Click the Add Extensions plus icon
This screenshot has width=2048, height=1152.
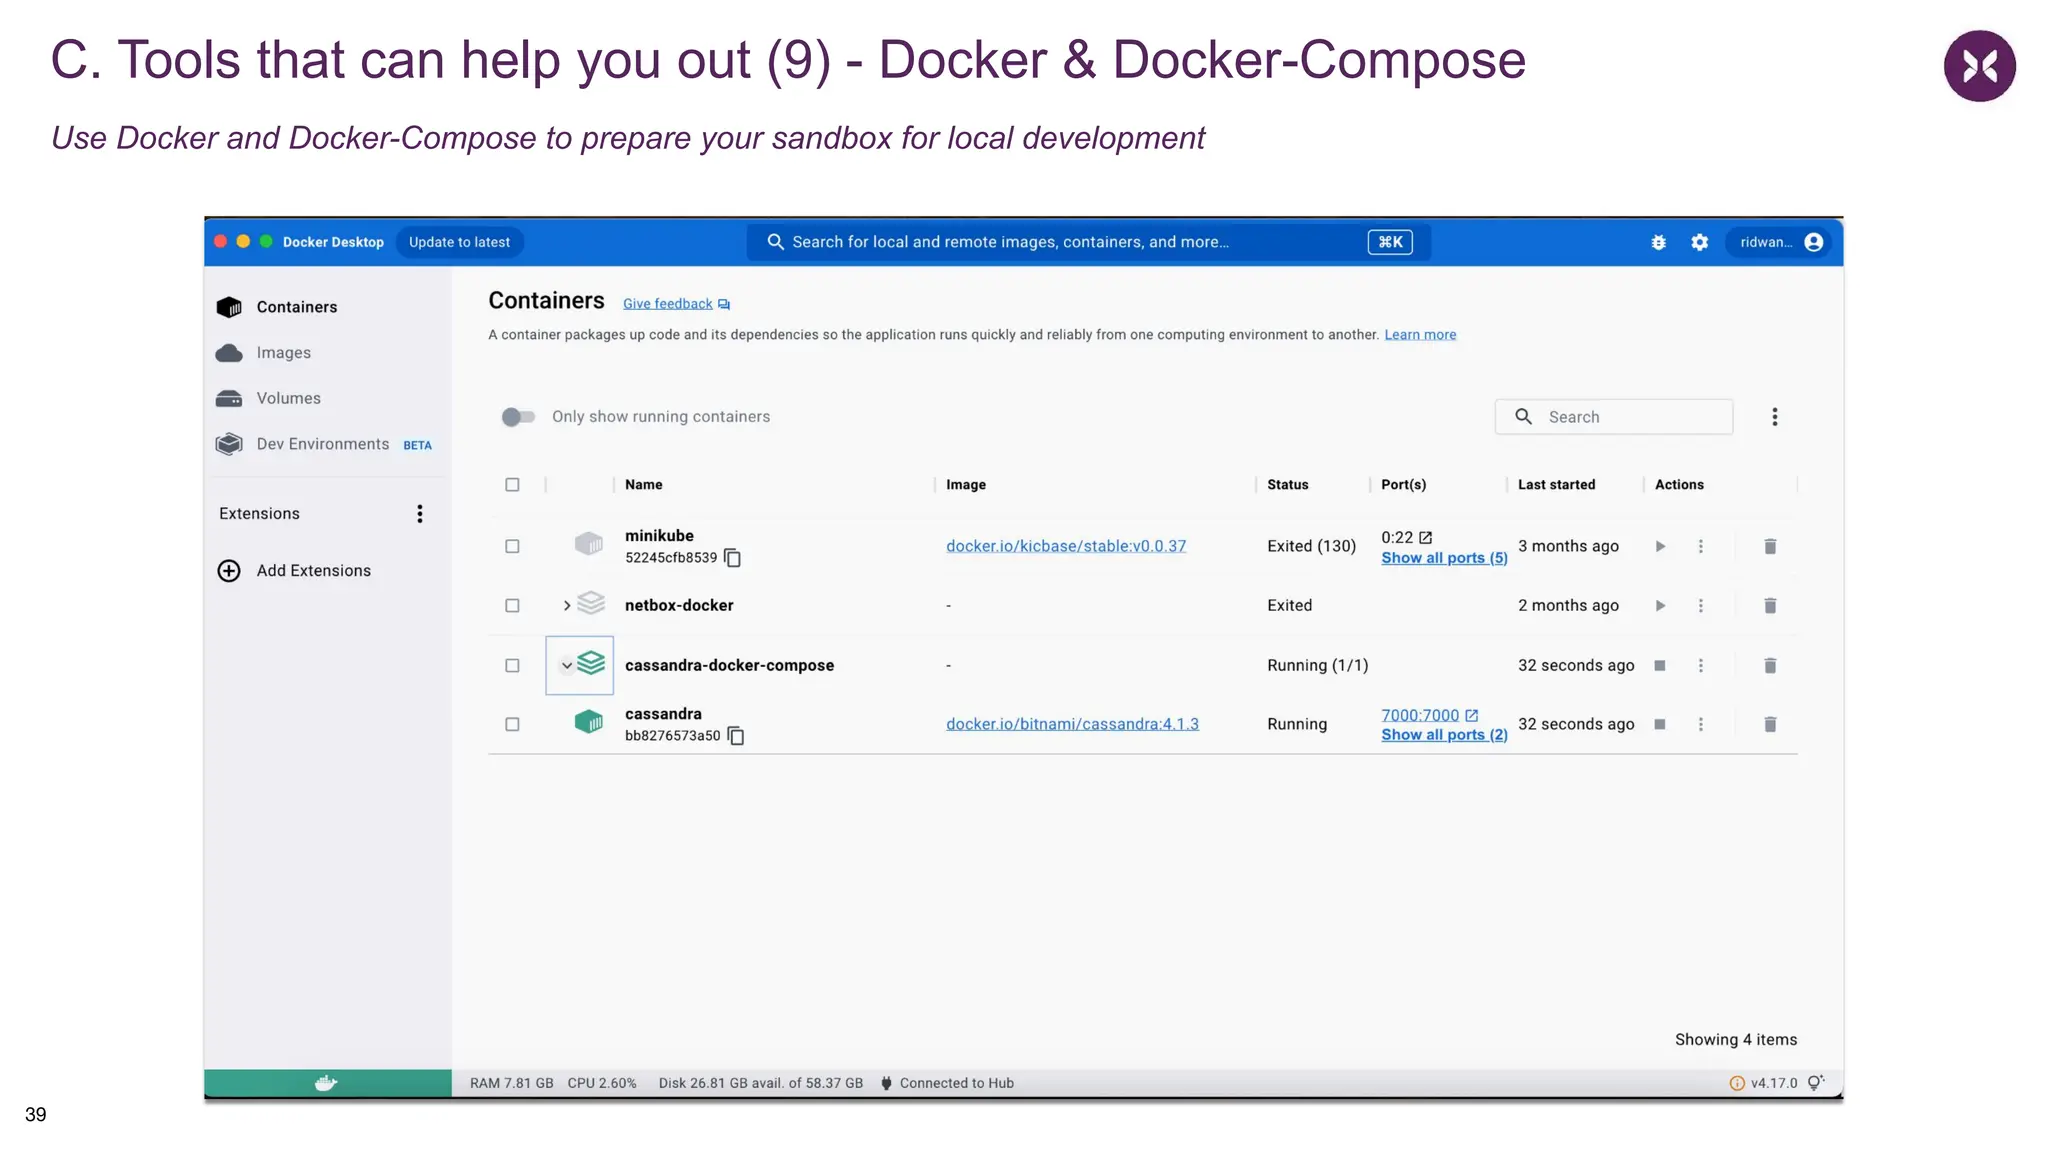click(x=229, y=570)
